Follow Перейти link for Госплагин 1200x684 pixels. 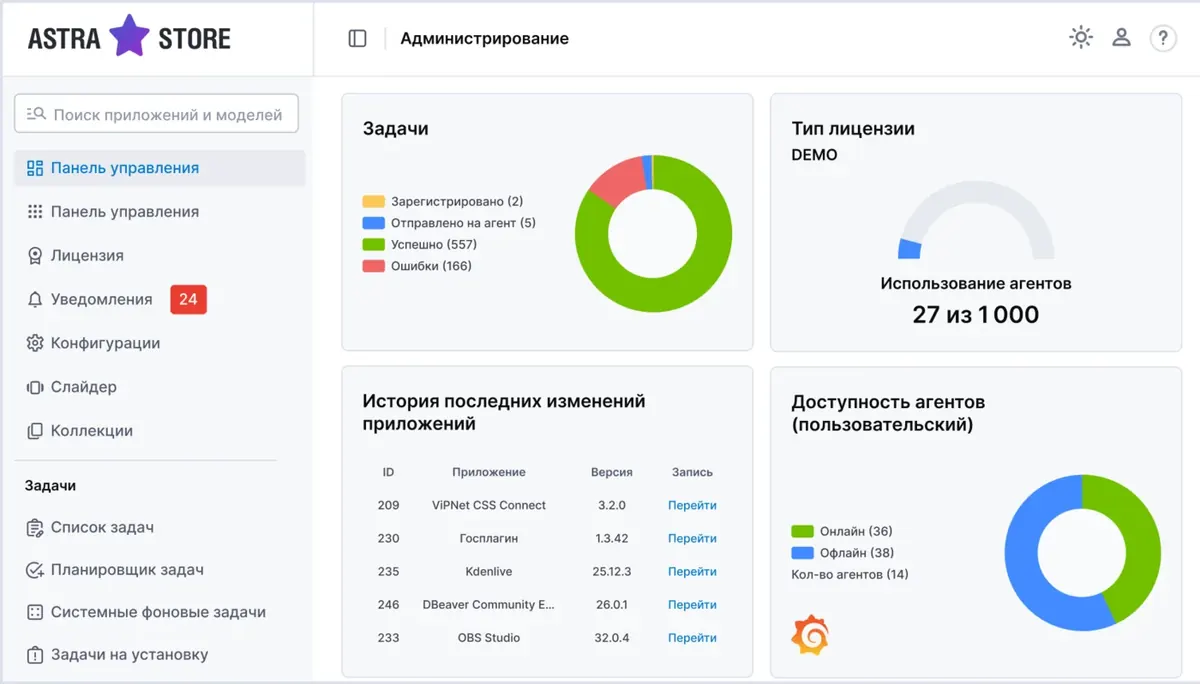tap(692, 538)
